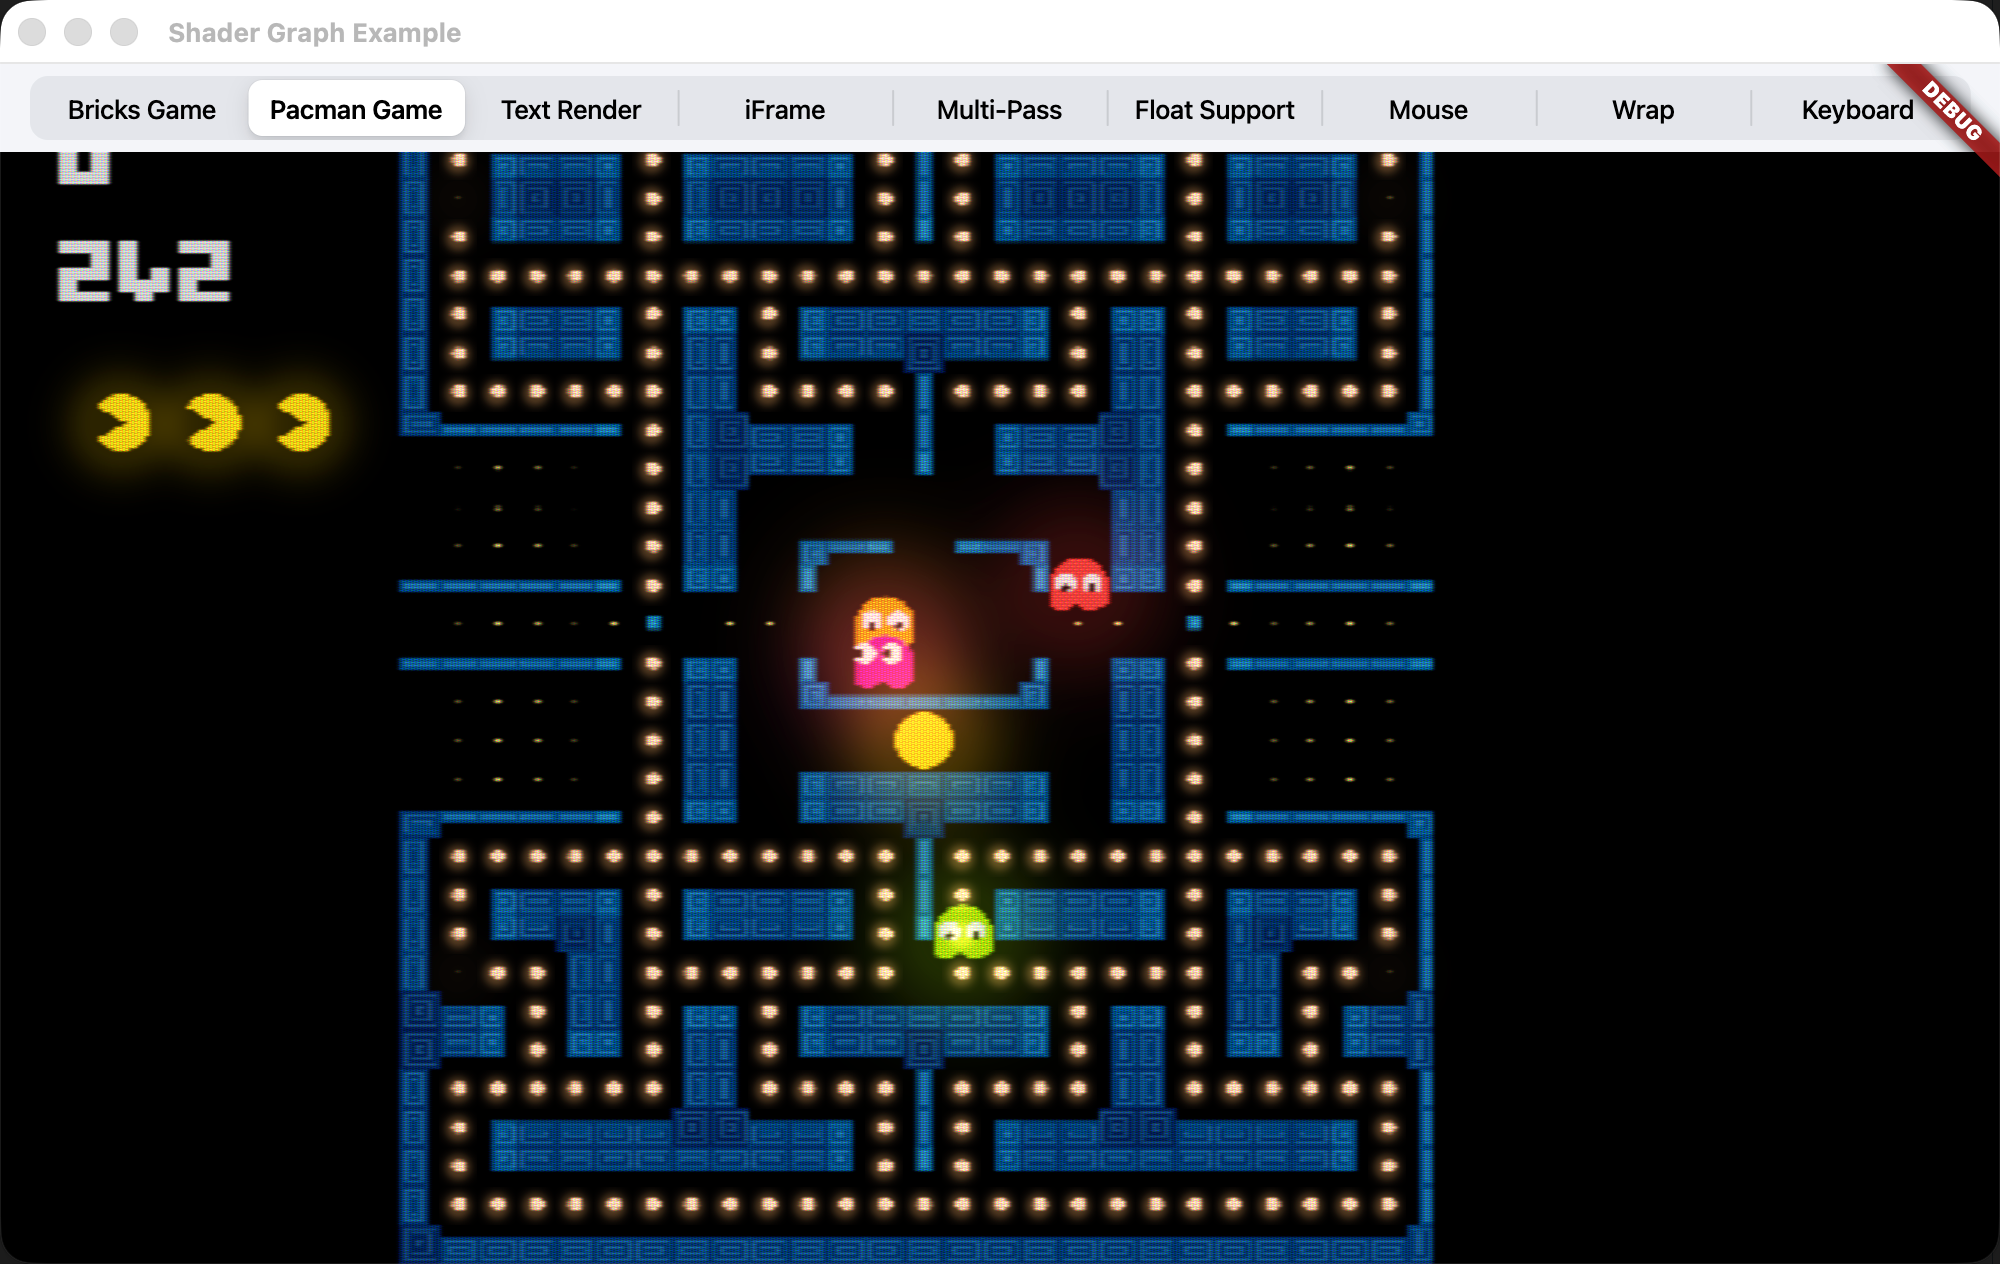Open the Text Render tab

pos(571,109)
